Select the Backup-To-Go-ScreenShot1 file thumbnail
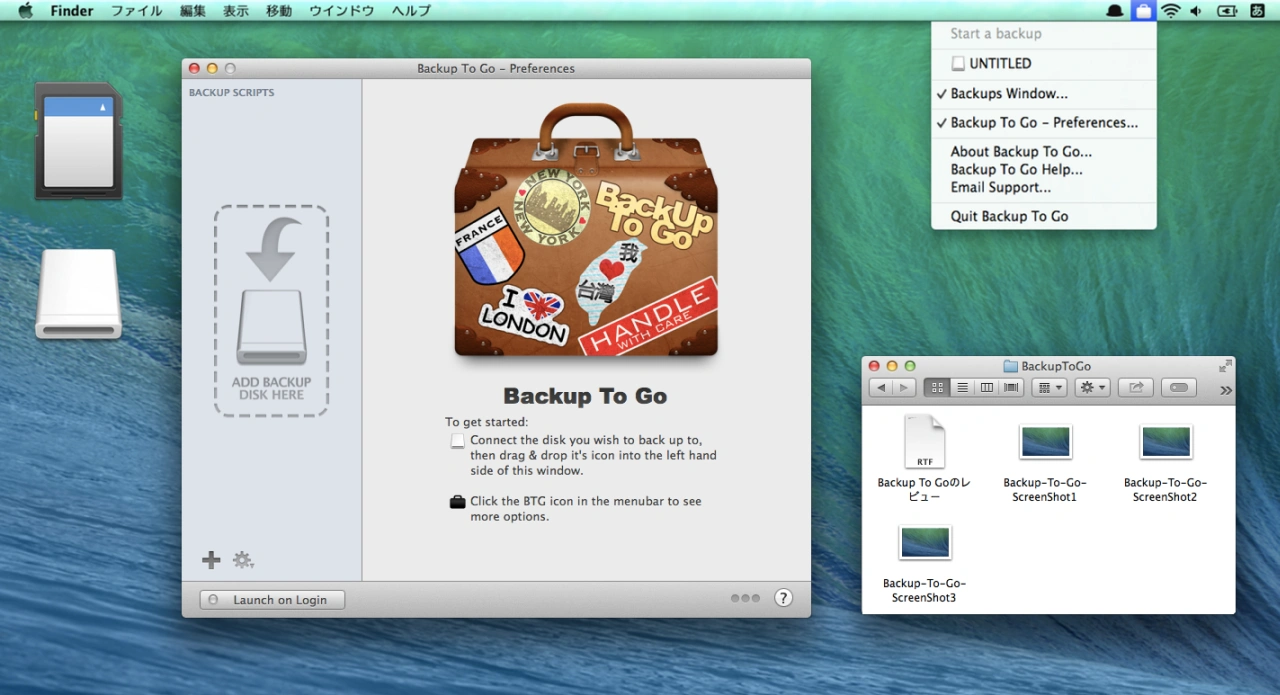The width and height of the screenshot is (1280, 695). [x=1045, y=442]
